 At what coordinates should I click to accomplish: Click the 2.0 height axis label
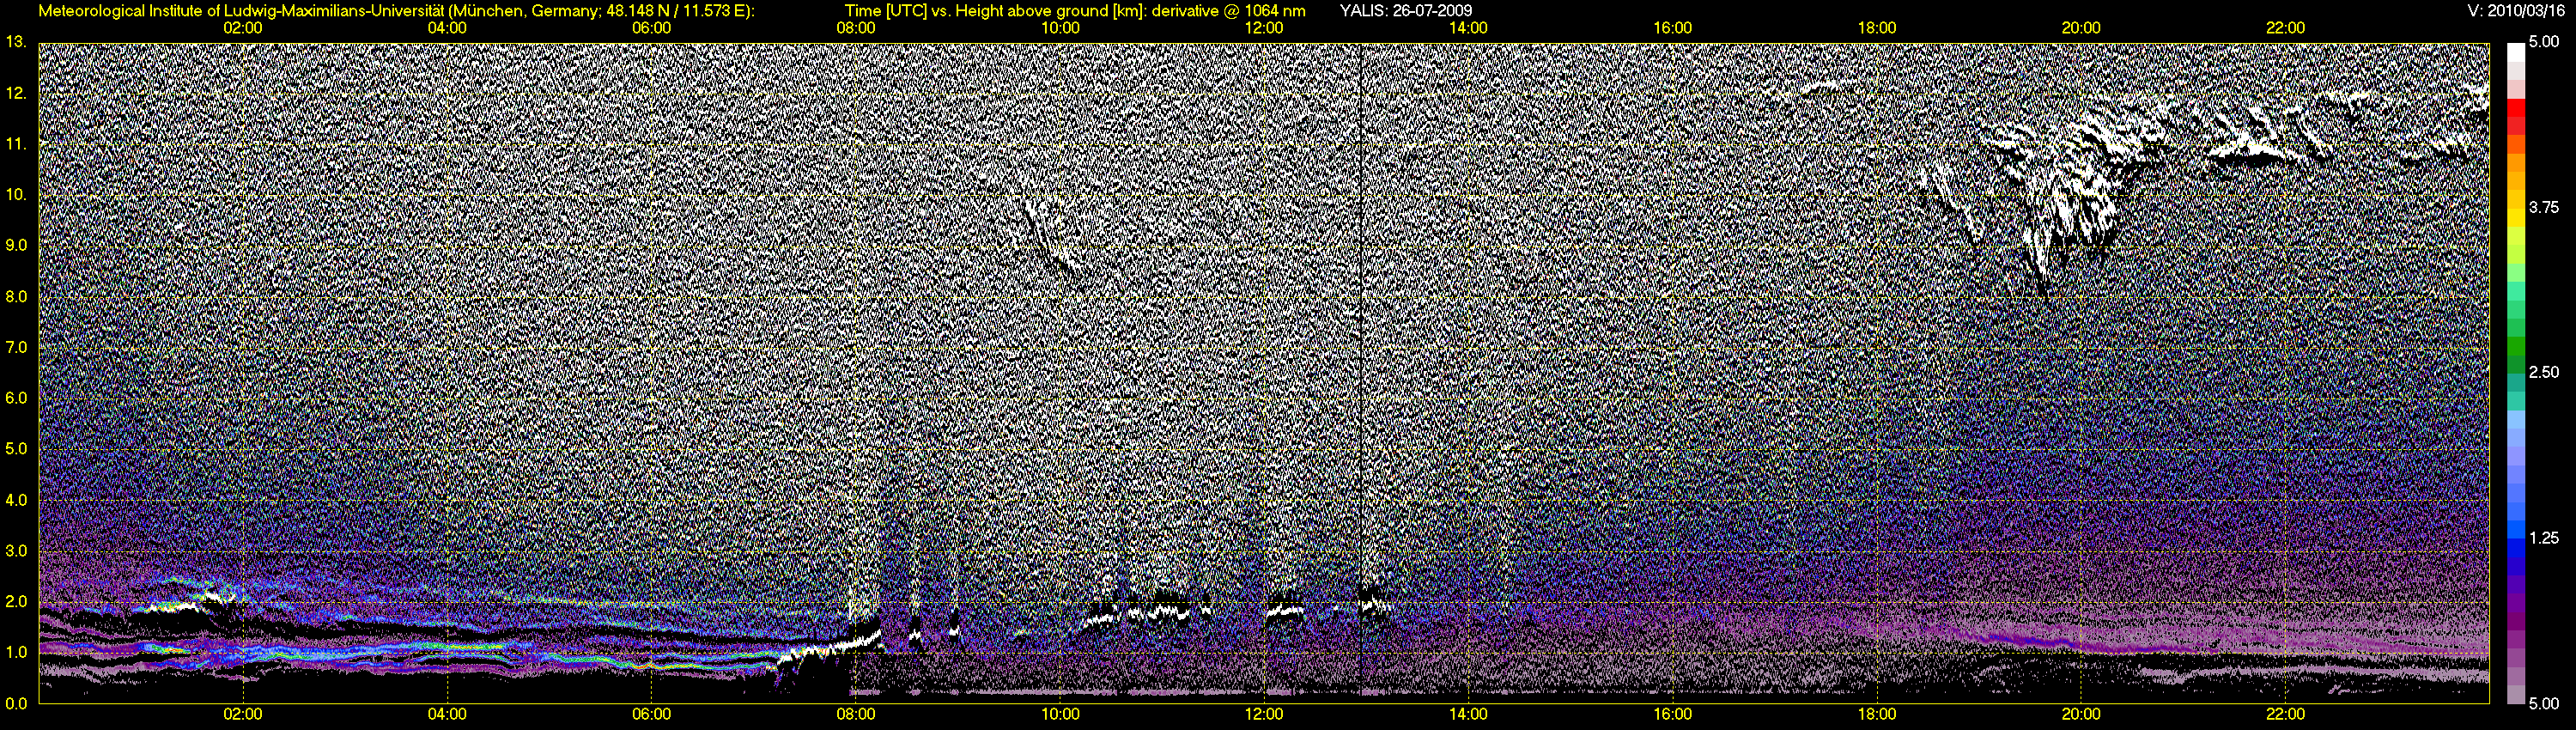pos(15,602)
